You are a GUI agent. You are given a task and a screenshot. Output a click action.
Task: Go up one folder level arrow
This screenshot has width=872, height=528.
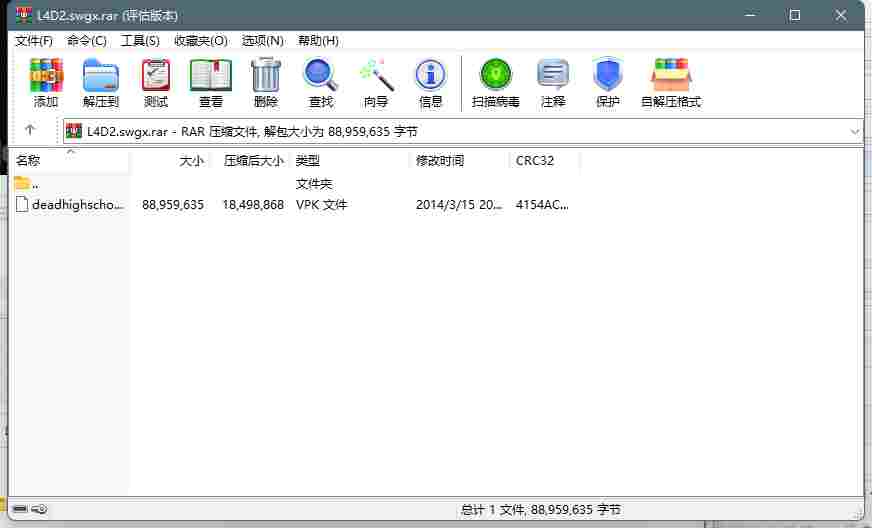tap(30, 130)
